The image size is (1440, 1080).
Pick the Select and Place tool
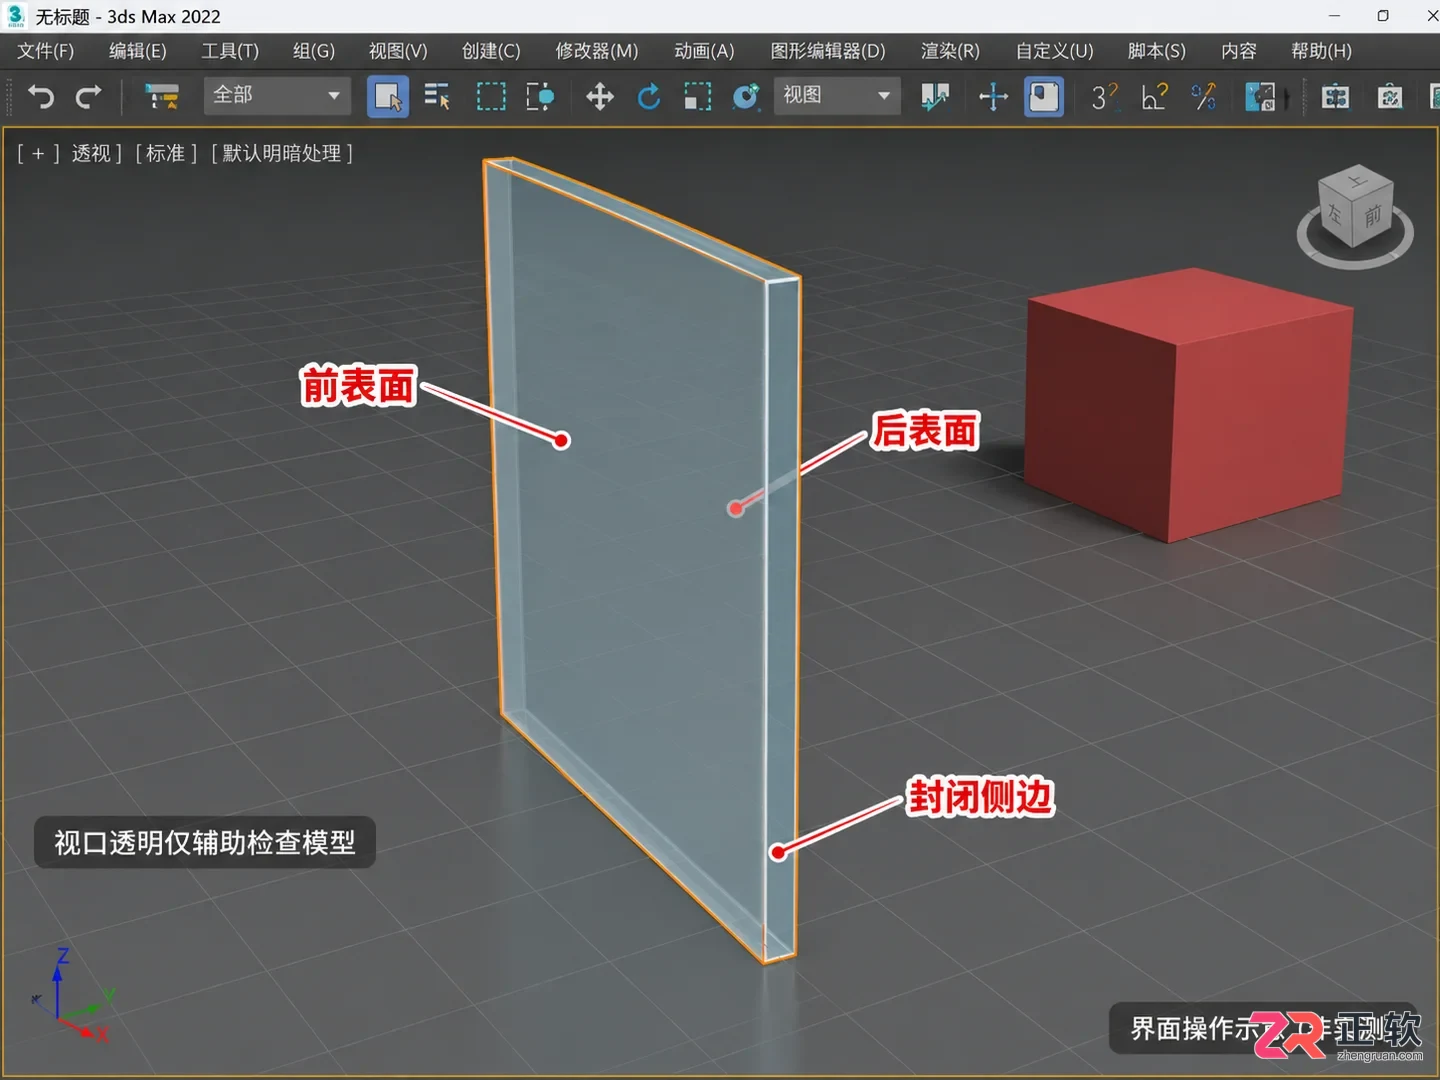746,96
